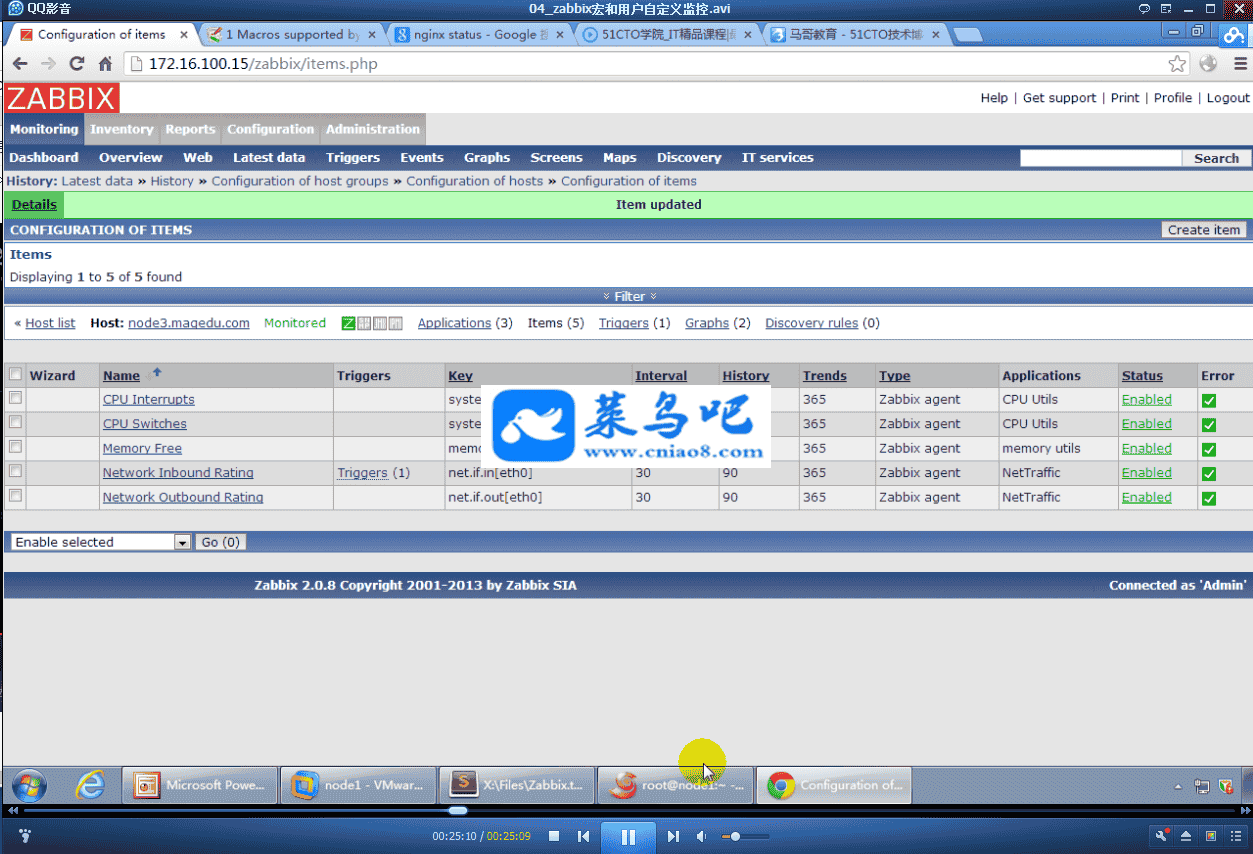Switch to Sublime Text Zabbix file taskbar item
The image size is (1253, 854).
tap(516, 785)
